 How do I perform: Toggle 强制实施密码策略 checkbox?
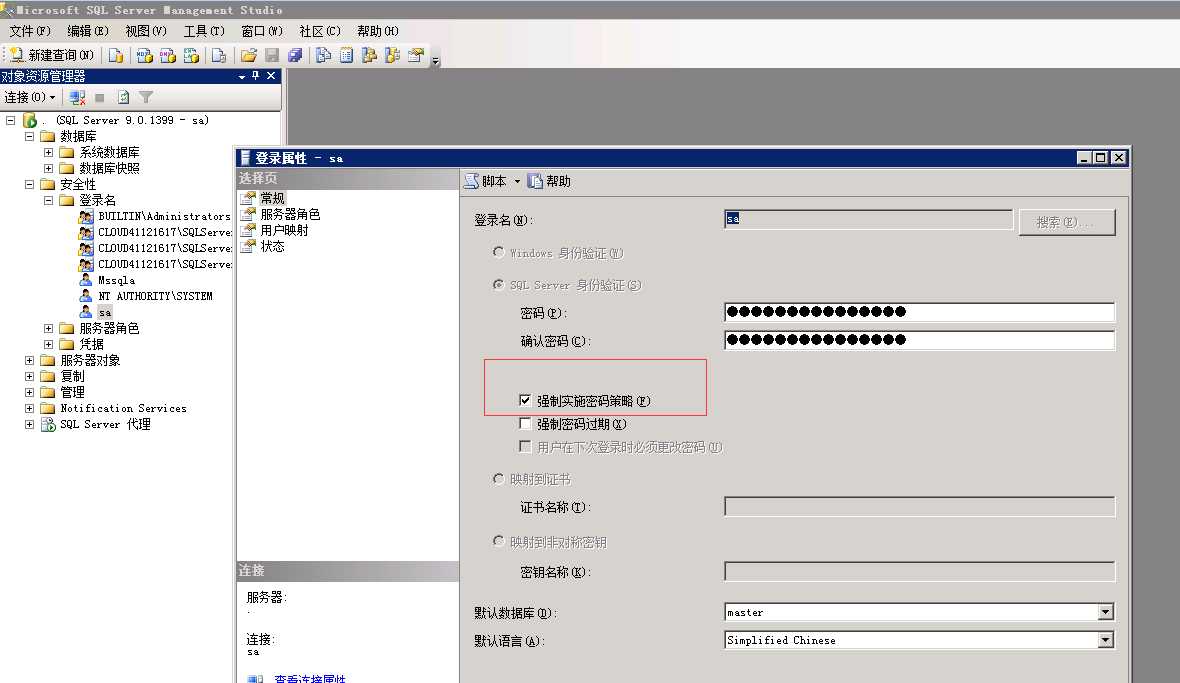(525, 400)
